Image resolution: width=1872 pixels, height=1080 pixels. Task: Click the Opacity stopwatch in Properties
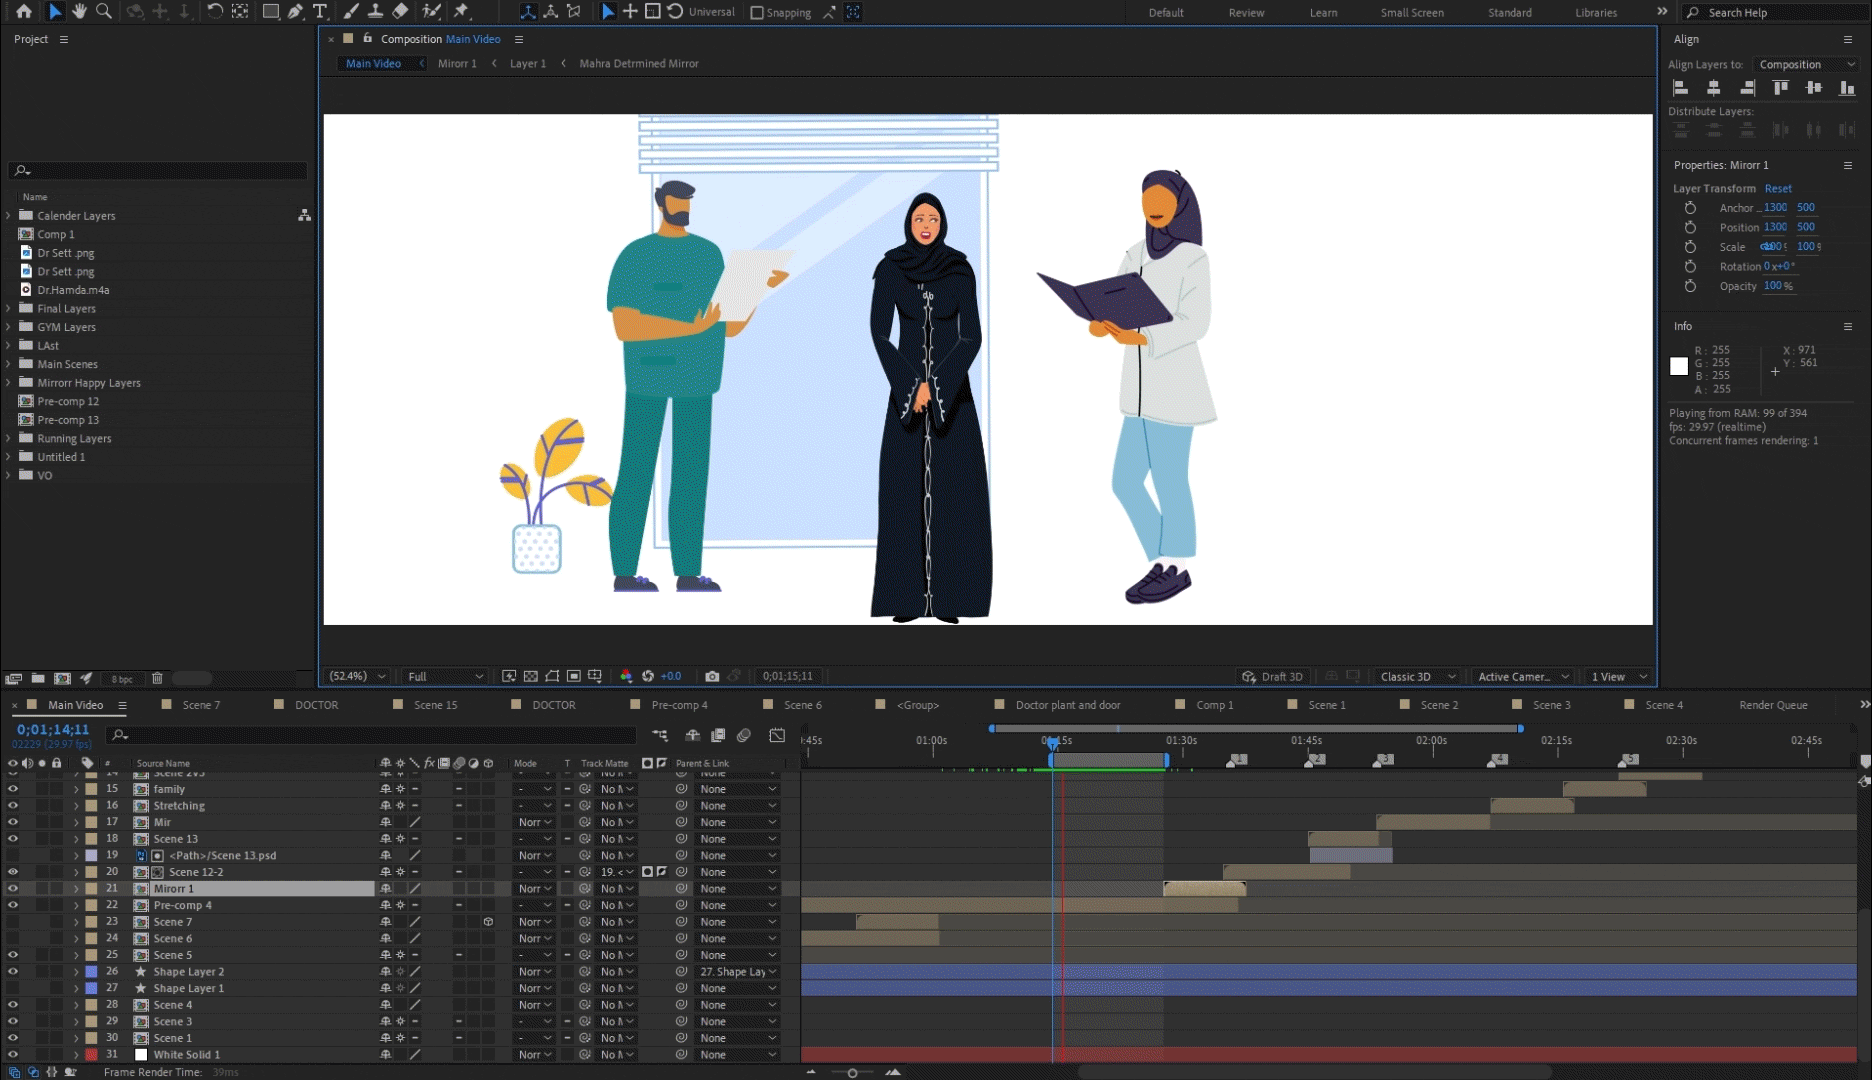click(x=1690, y=286)
